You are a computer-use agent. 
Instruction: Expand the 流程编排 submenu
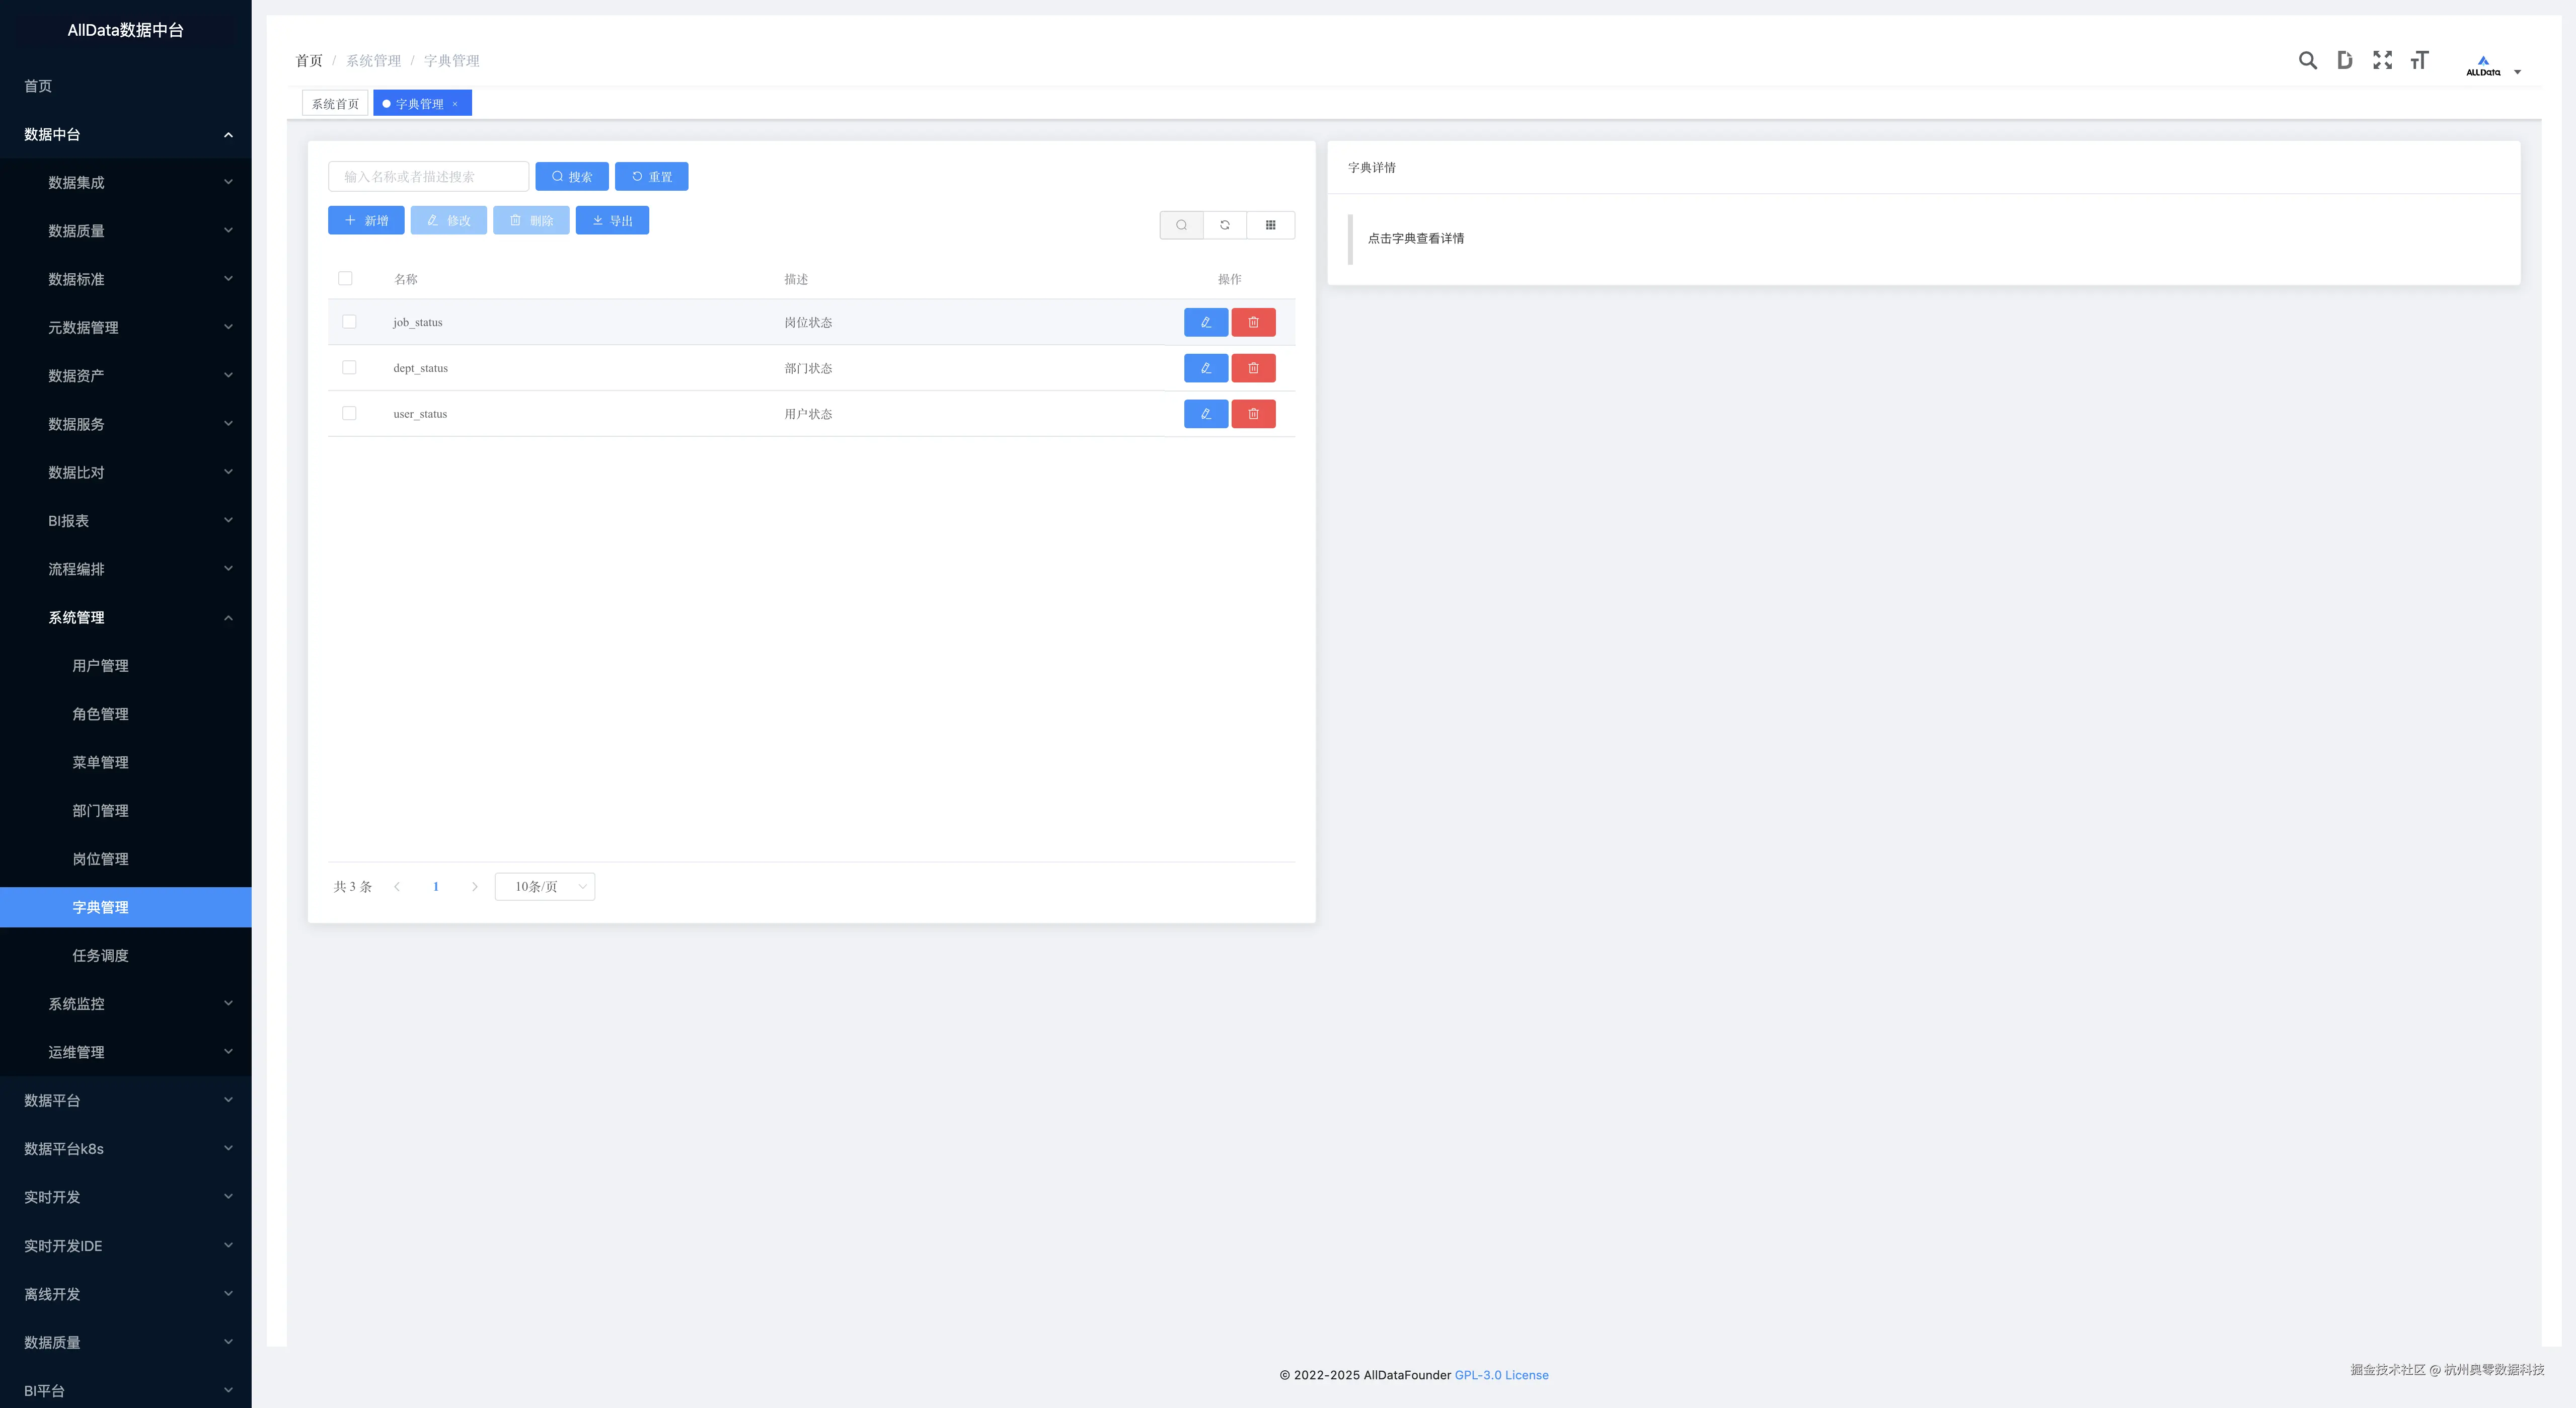coord(126,569)
